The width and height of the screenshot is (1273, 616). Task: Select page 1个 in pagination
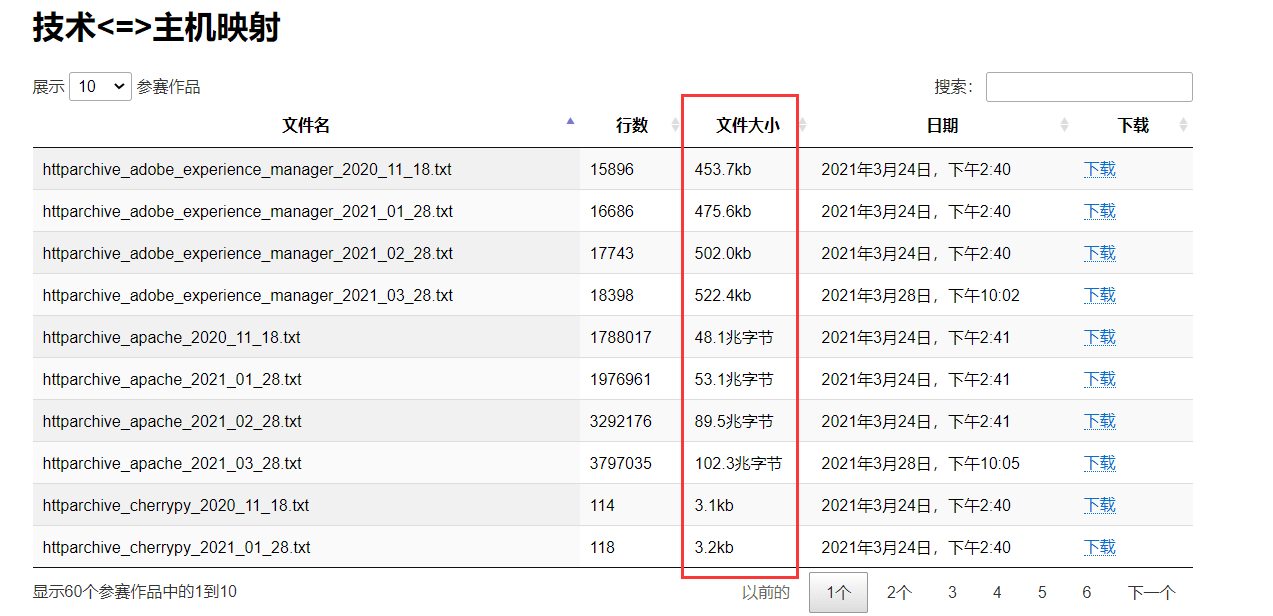[837, 592]
